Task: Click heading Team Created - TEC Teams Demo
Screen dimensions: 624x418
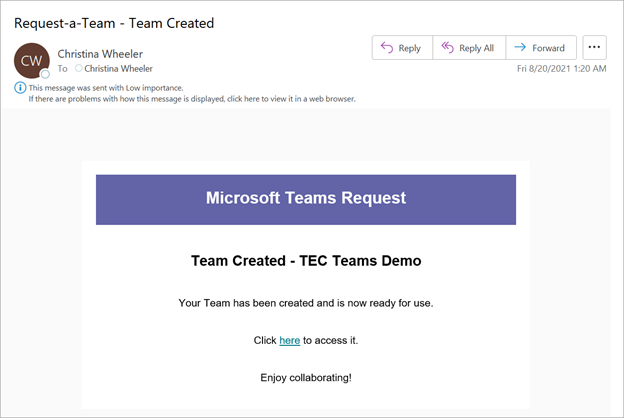Action: tap(306, 261)
